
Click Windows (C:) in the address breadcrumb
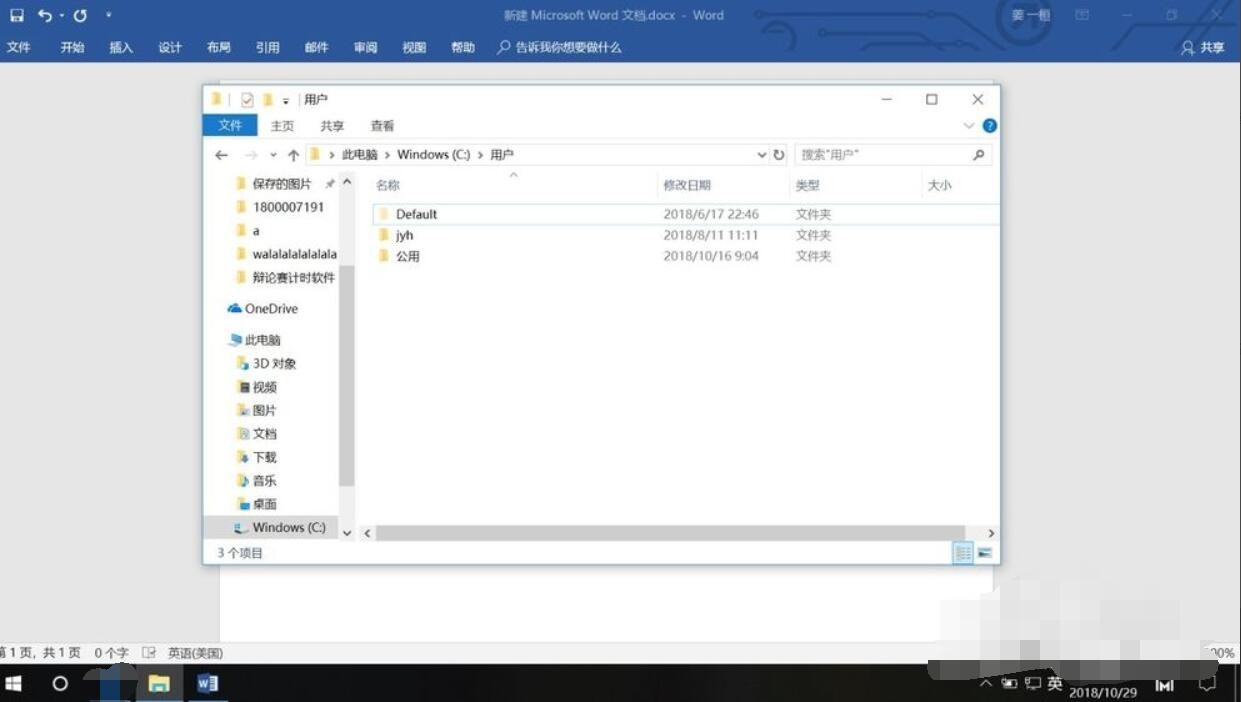(x=433, y=155)
